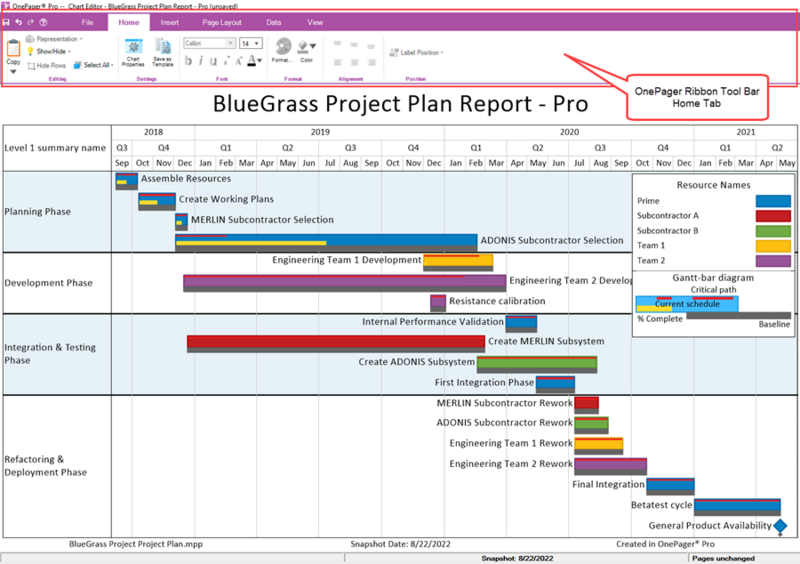
Task: Click the 2019 year header on timeline
Action: click(x=320, y=132)
